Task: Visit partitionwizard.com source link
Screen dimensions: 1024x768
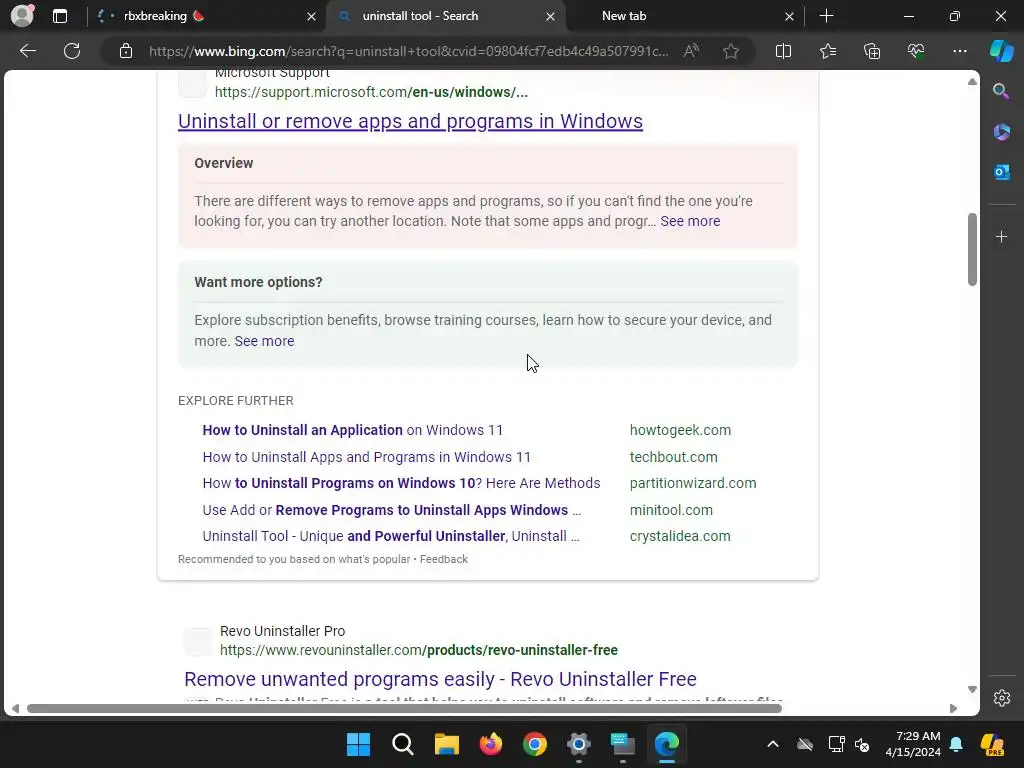Action: pyautogui.click(x=693, y=483)
